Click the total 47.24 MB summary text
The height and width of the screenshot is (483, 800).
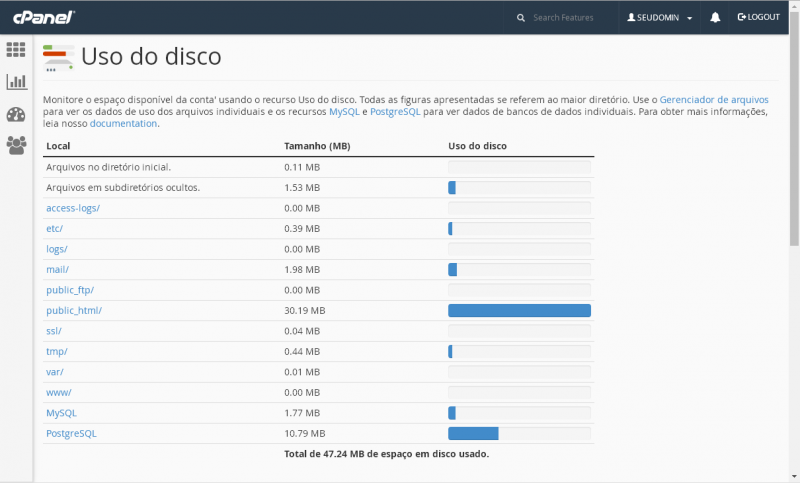tap(386, 454)
